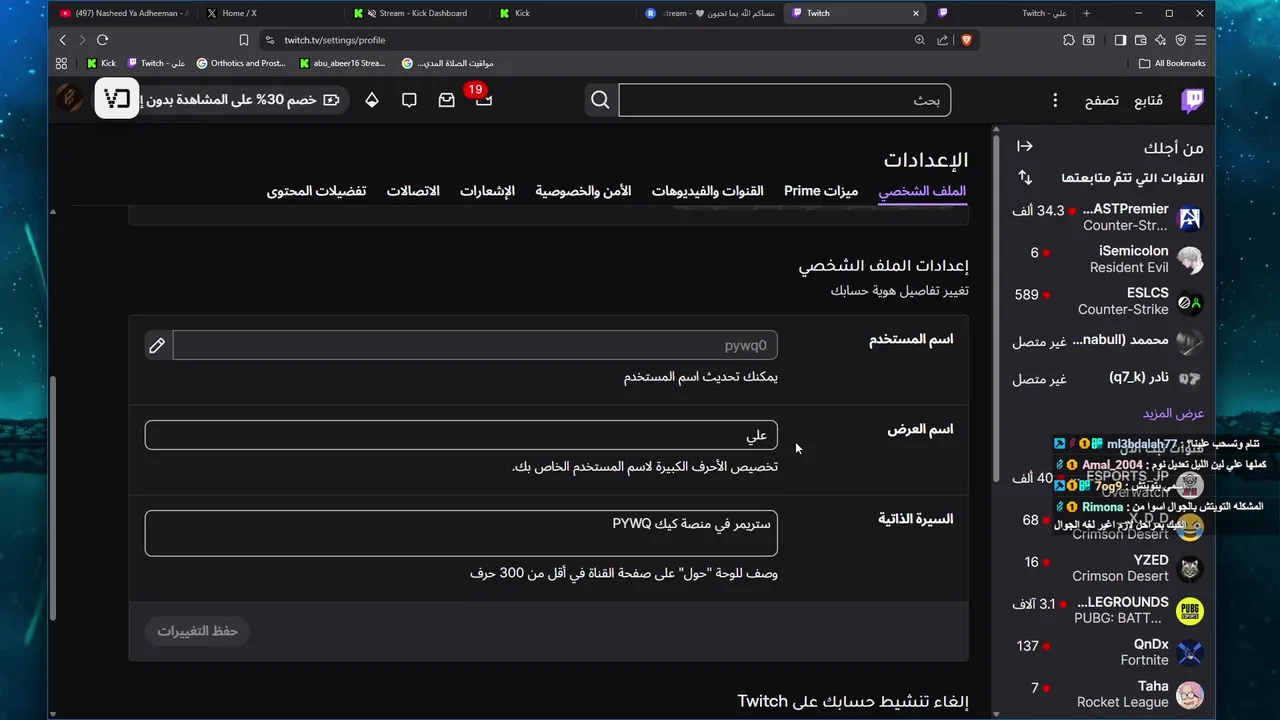Viewport: 1280px width, 720px height.
Task: Reload the page with refresh icon
Action: [102, 40]
